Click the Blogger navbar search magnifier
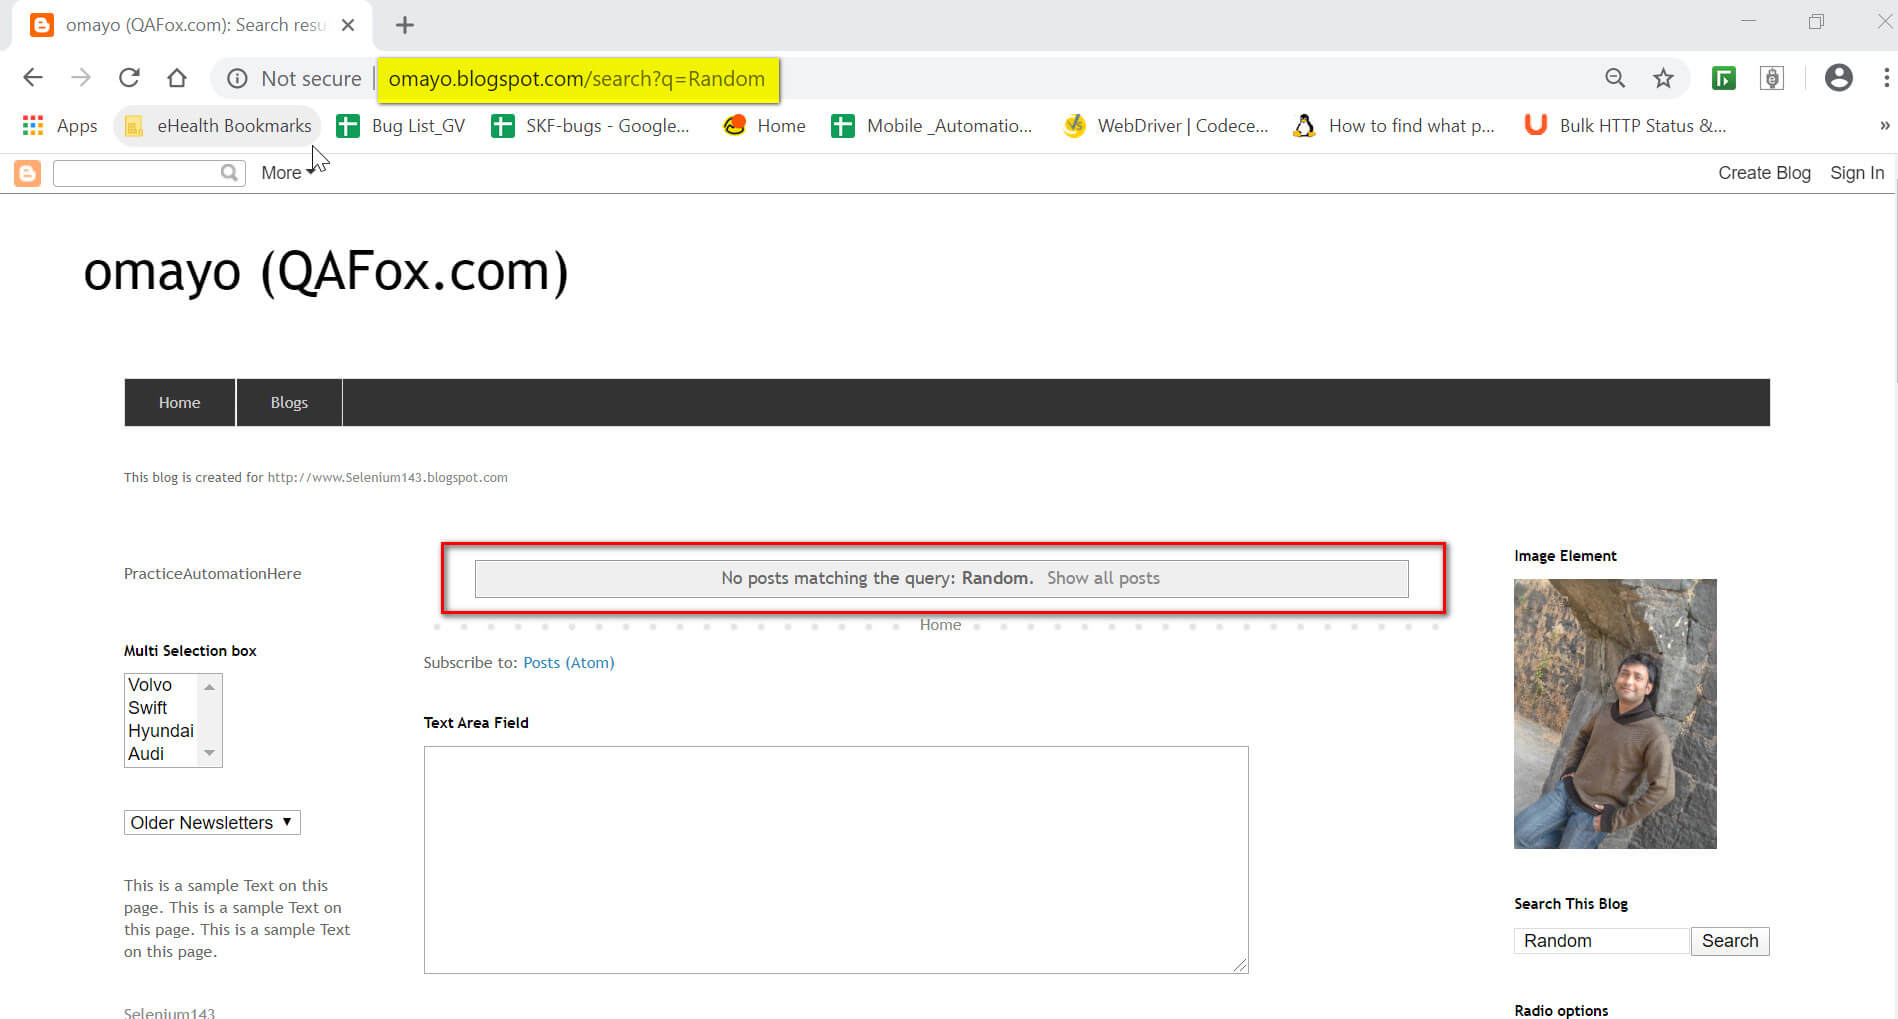This screenshot has width=1898, height=1019. pos(229,173)
